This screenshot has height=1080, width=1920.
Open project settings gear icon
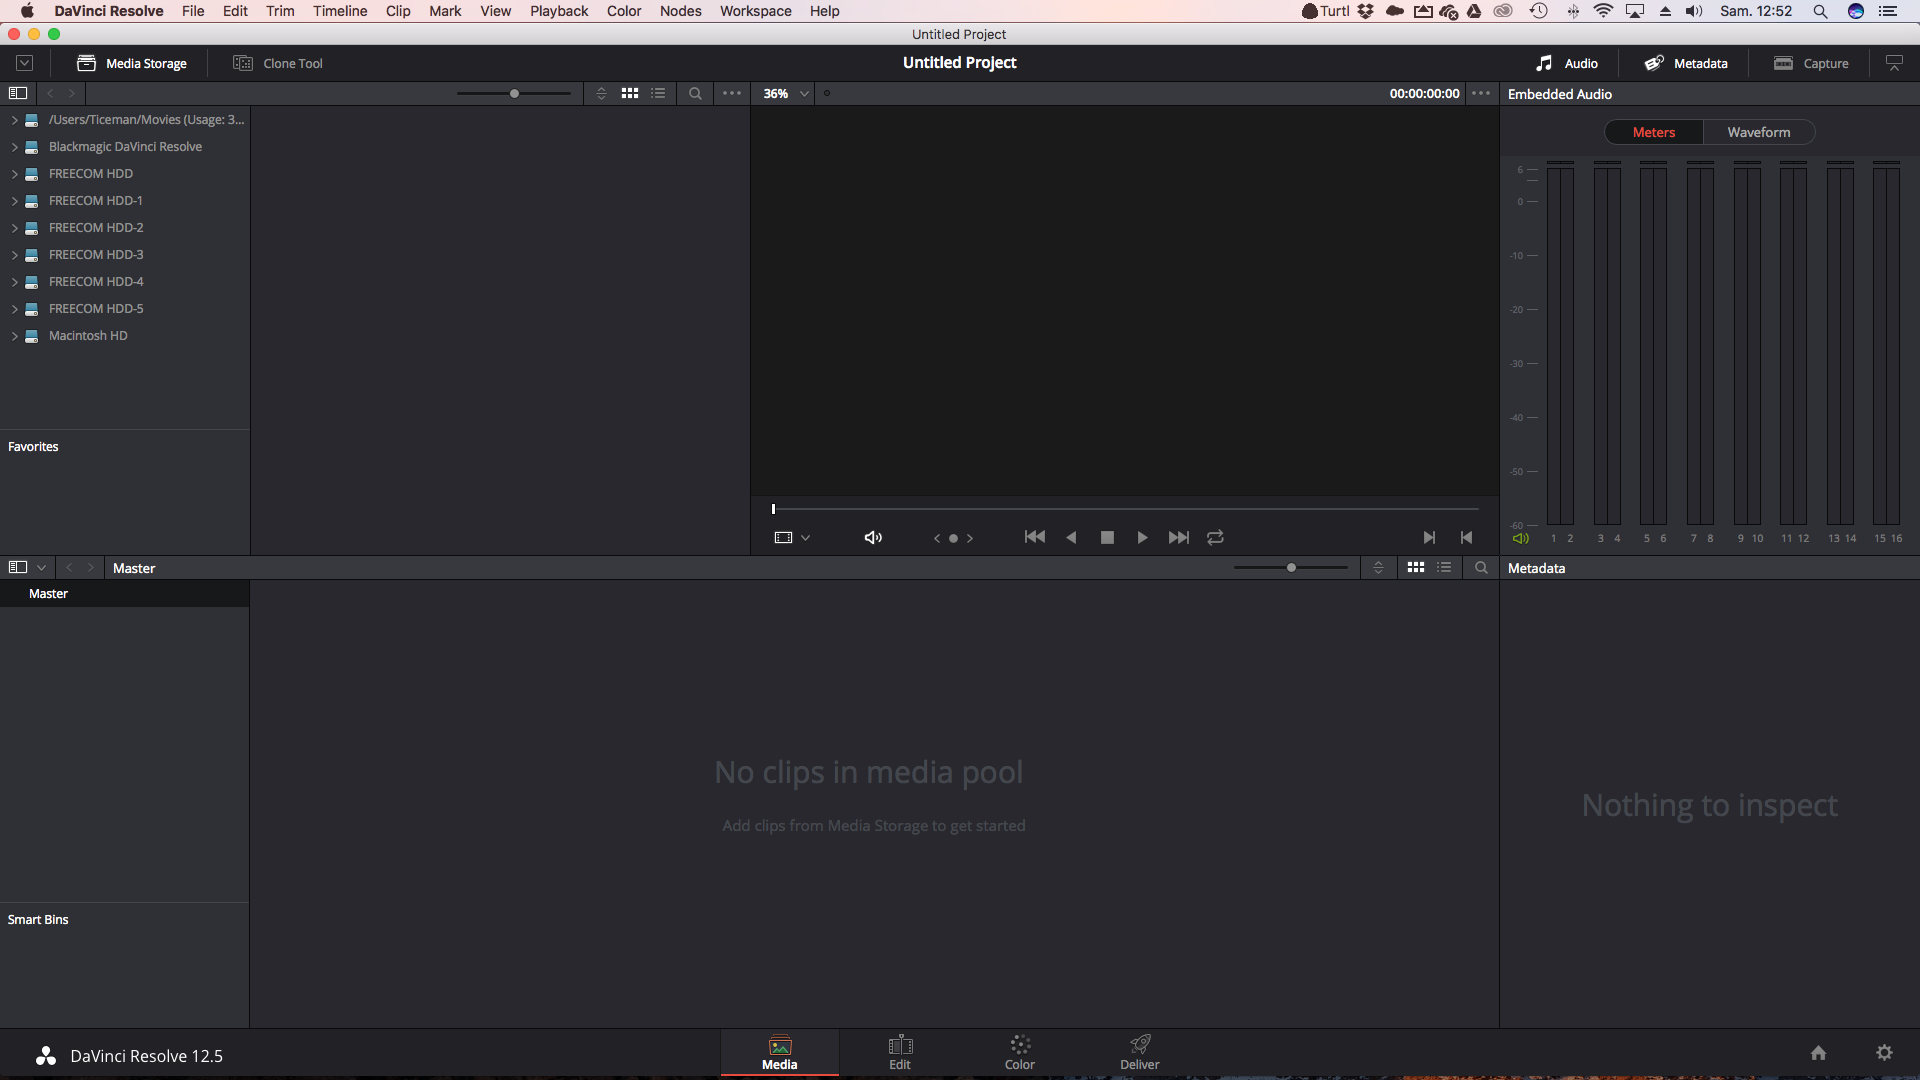click(x=1884, y=1053)
